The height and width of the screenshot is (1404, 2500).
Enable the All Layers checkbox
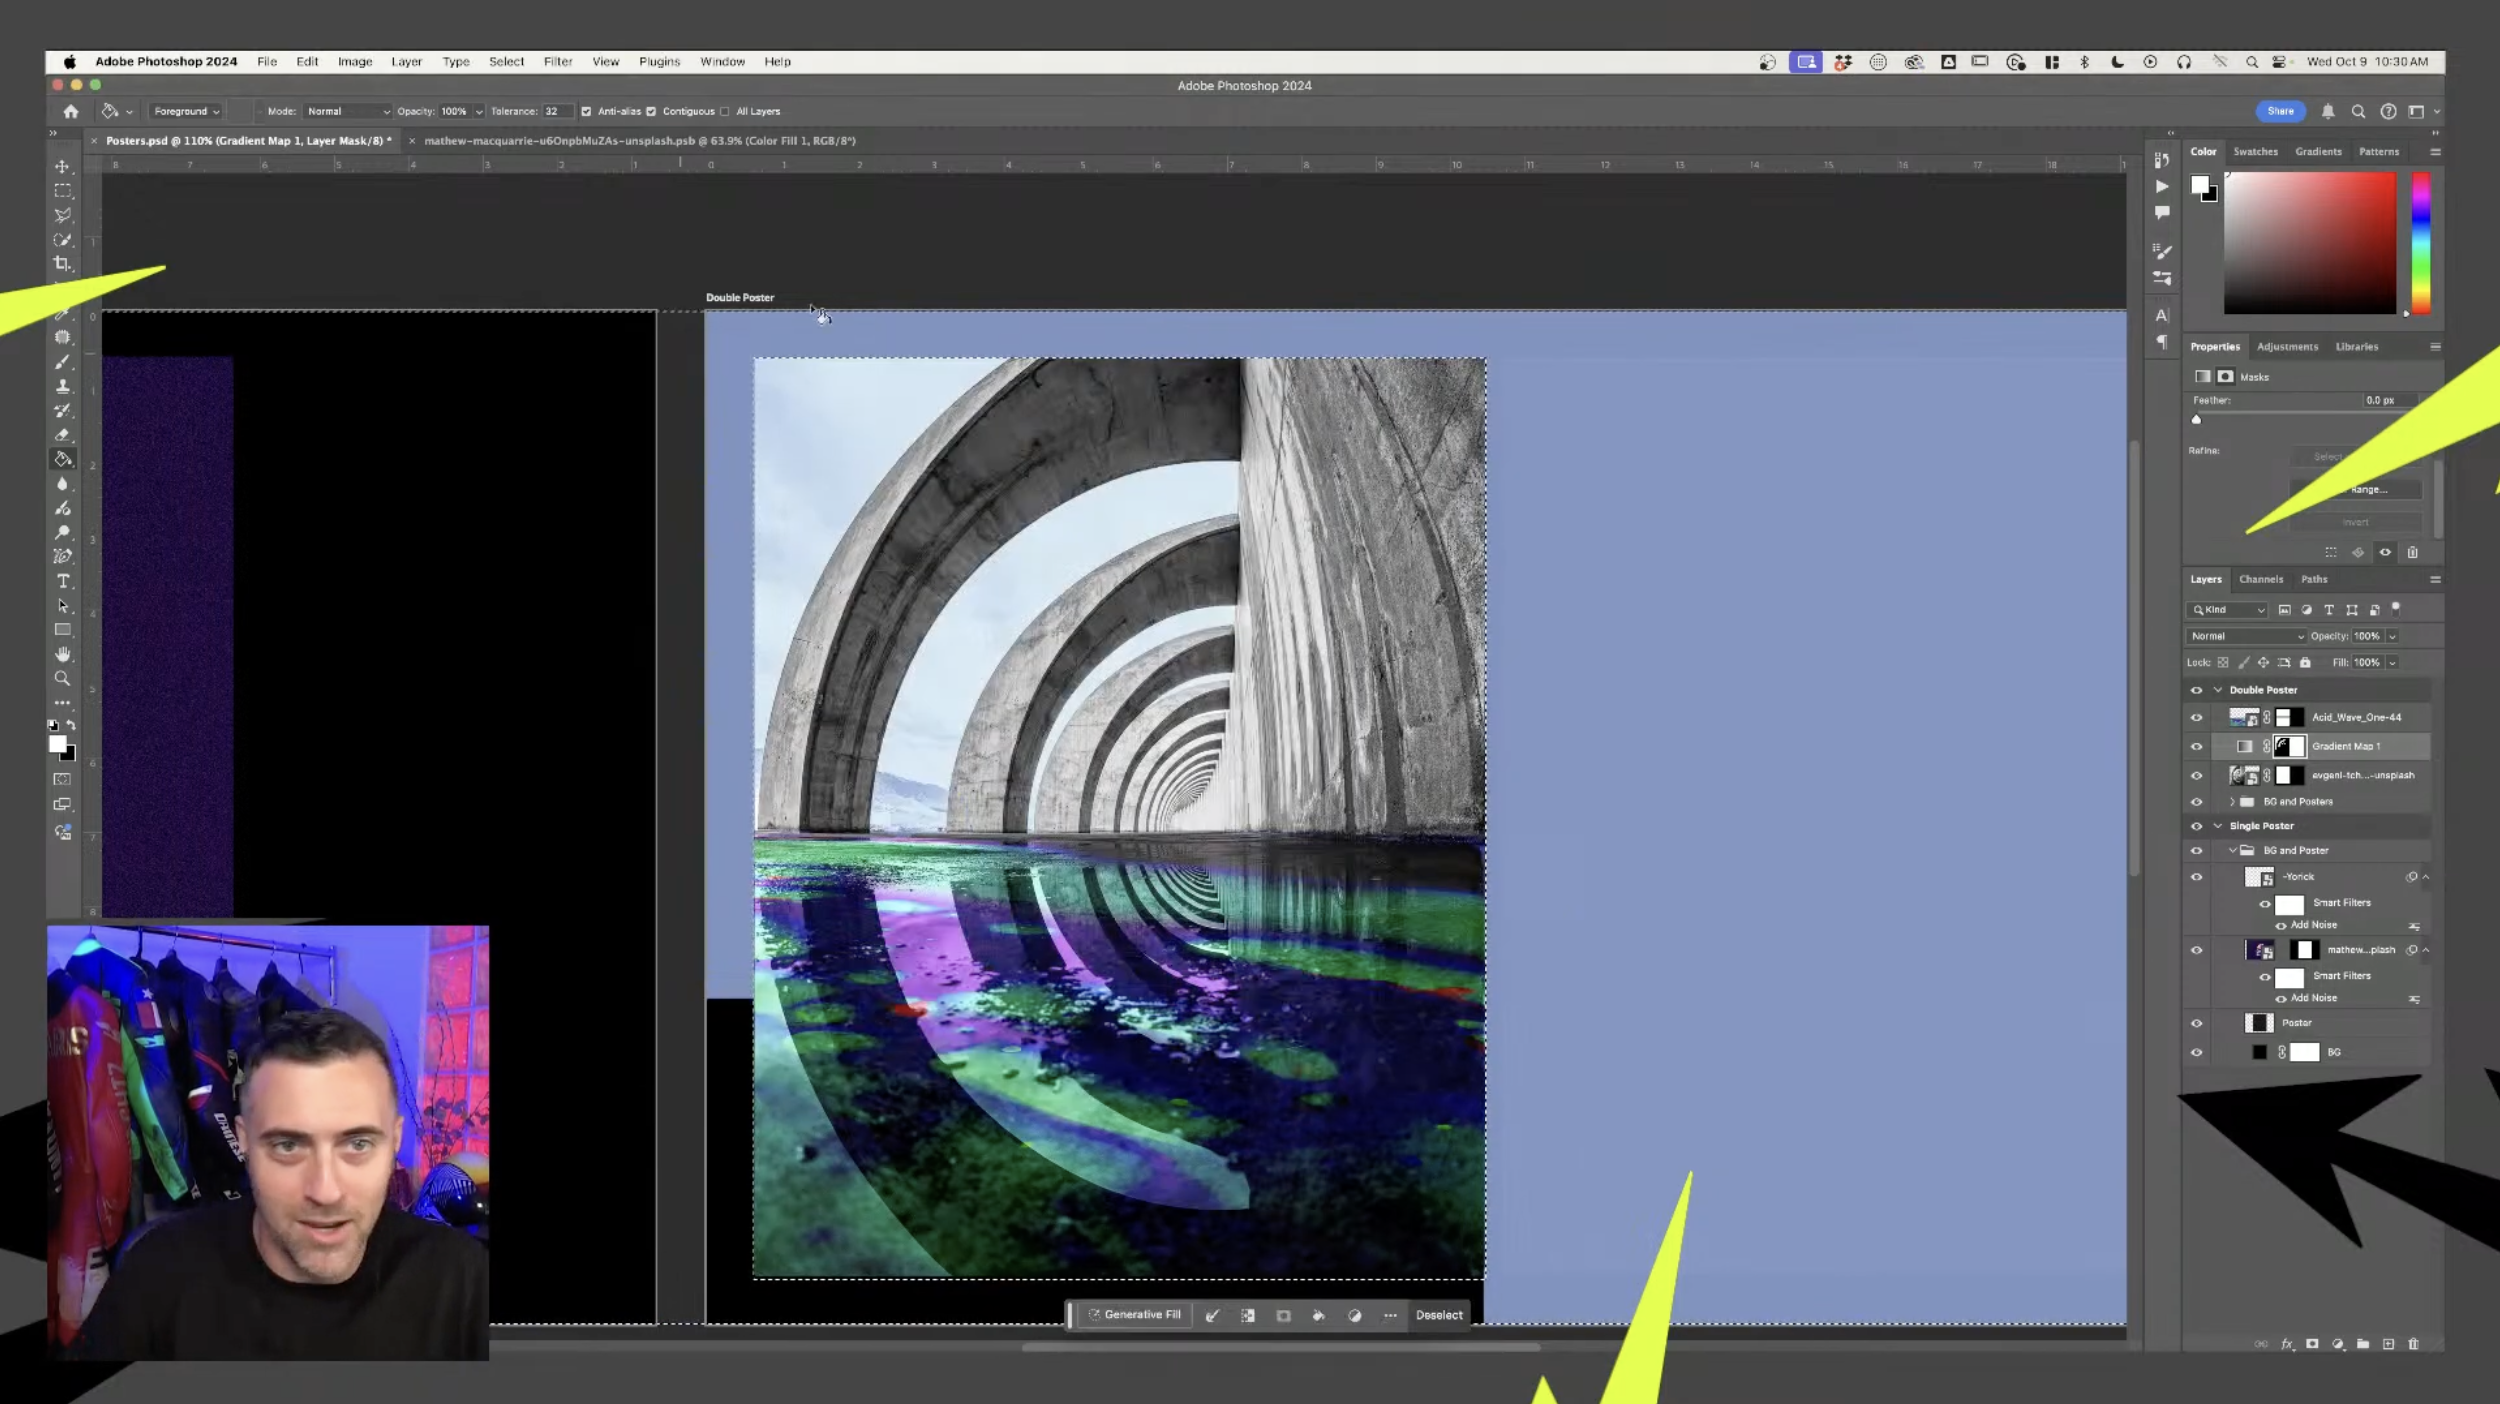(x=725, y=112)
